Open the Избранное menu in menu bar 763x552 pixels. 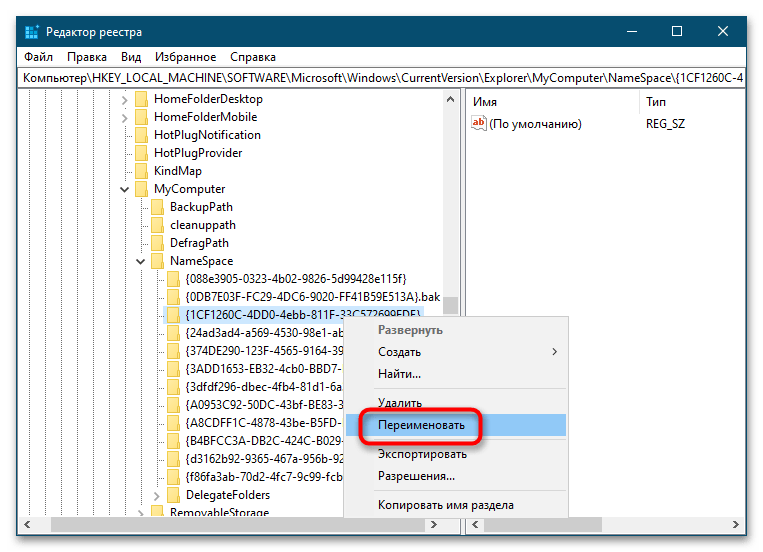(x=186, y=57)
